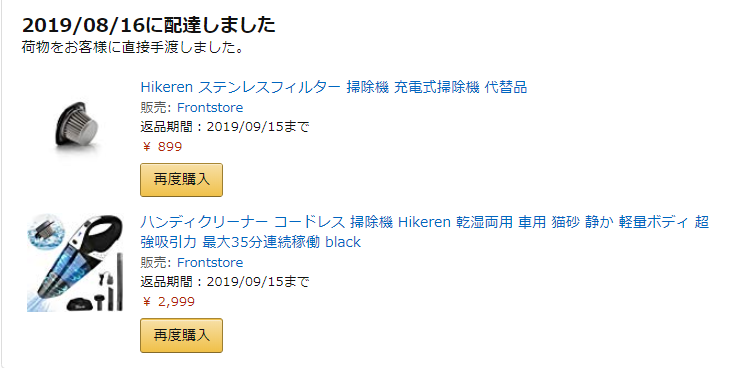
Task: Click the vacuum cleaner's 返品期間 2019/09/15まで text
Action: coord(225,282)
